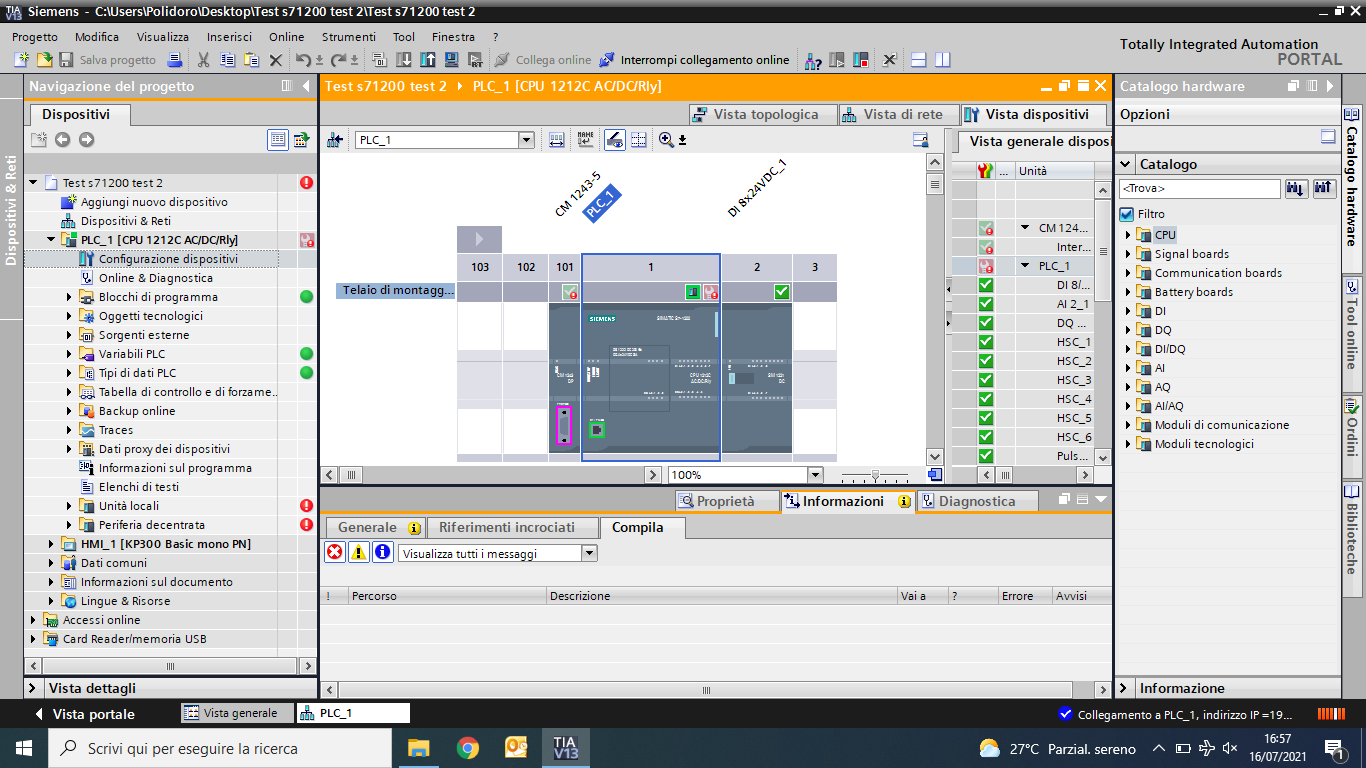Click Interrompi collegamento online button
The image size is (1366, 768).
695,60
